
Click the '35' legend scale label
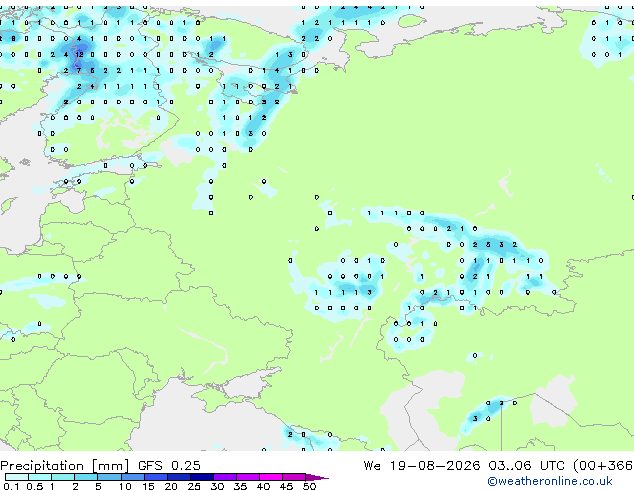pyautogui.click(x=240, y=486)
